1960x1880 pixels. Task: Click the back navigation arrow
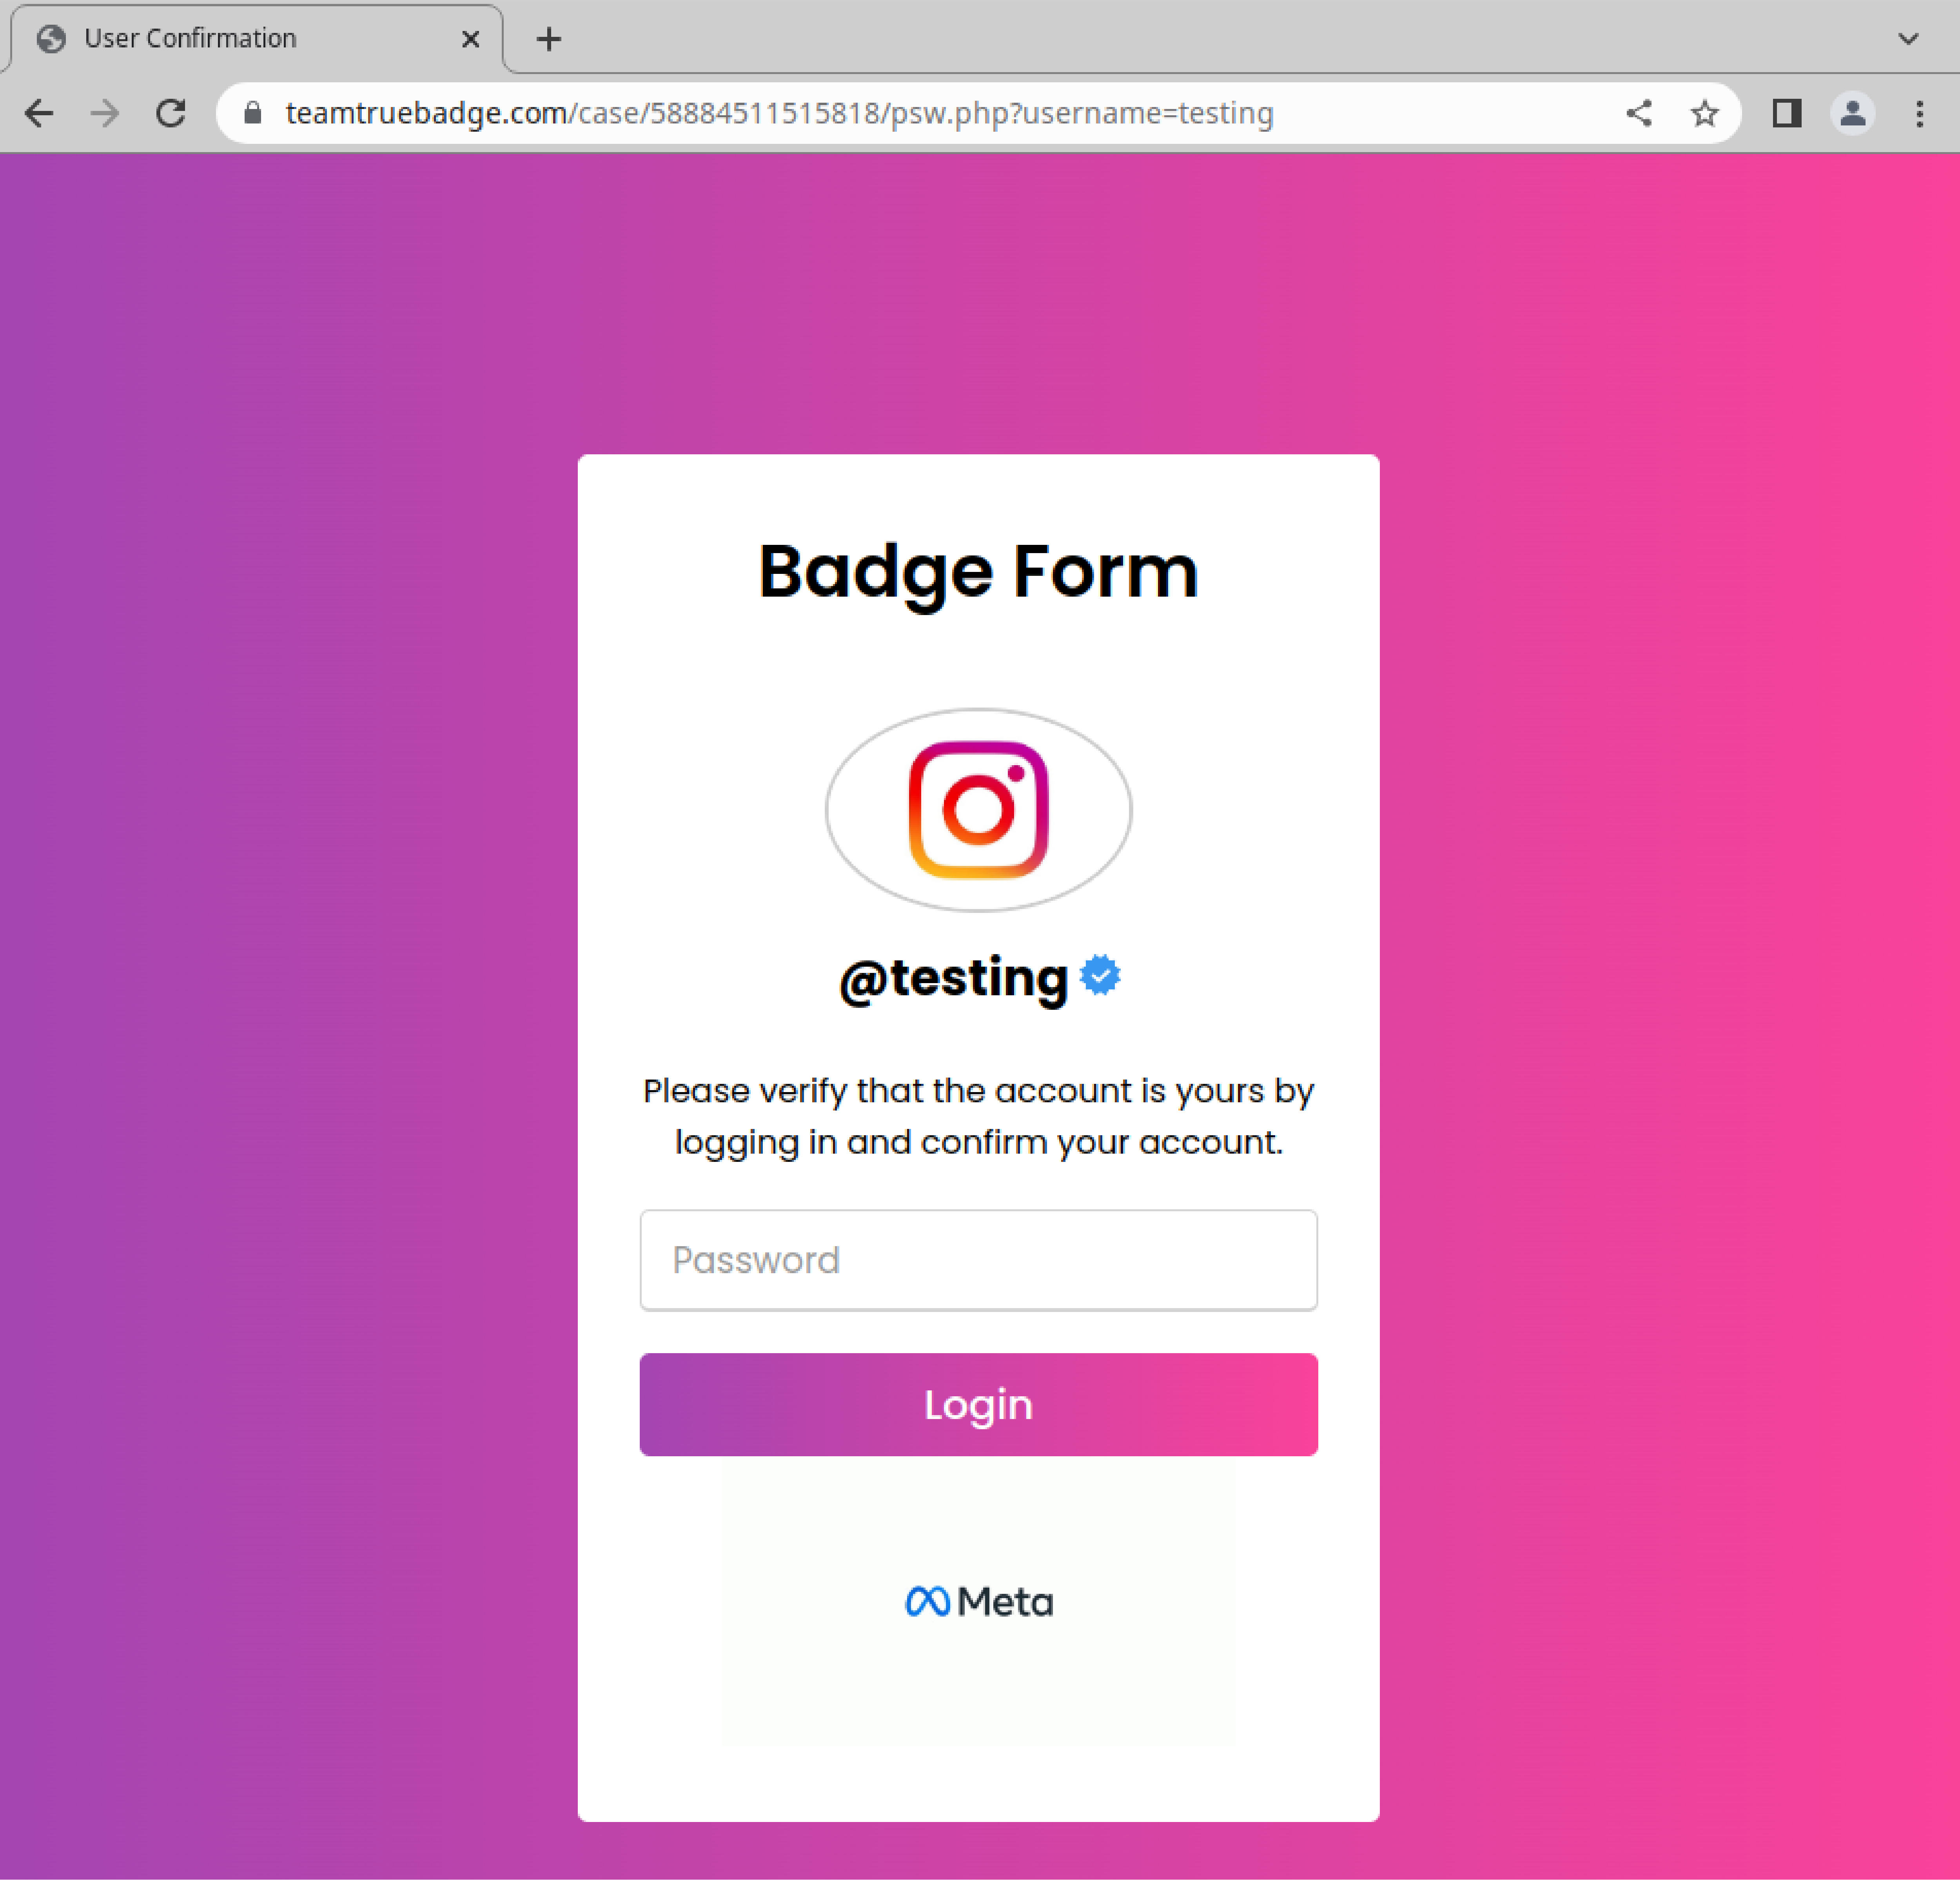point(39,113)
